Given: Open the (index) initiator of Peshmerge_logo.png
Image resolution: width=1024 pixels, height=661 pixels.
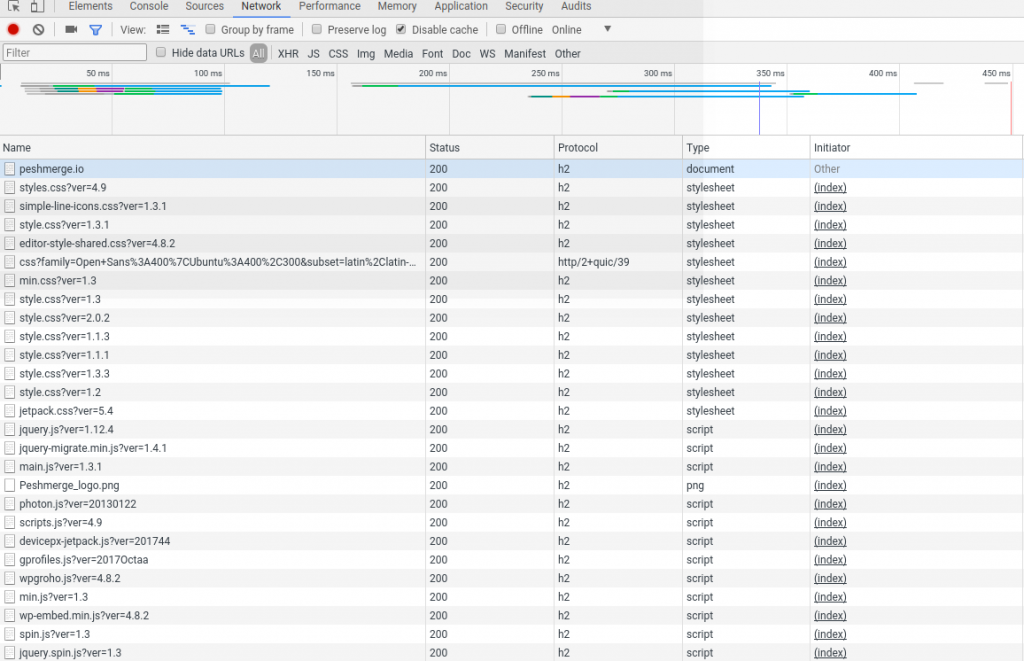Looking at the screenshot, I should click(830, 485).
